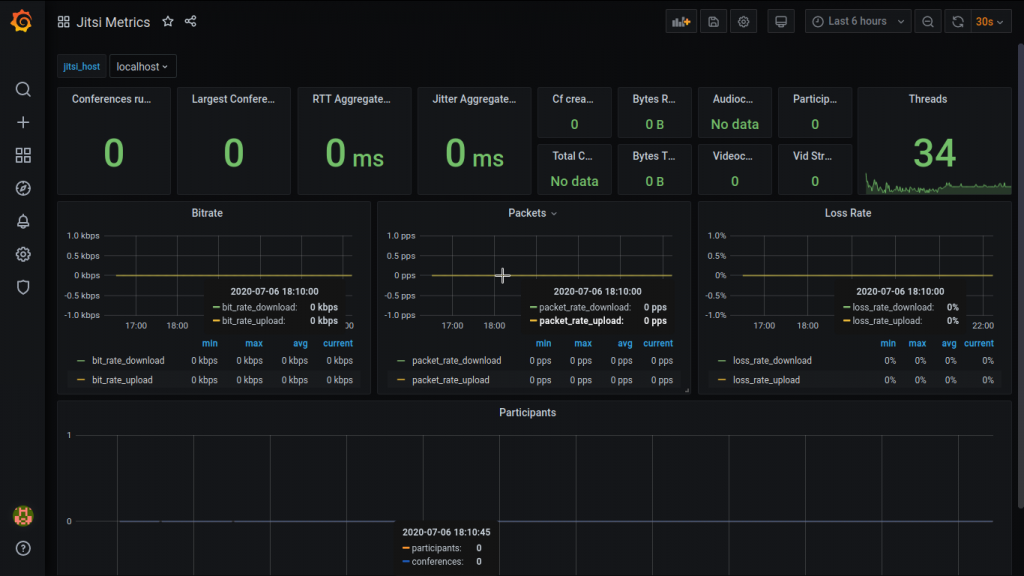Viewport: 1024px width, 576px height.
Task: Open the Threads panel title menu
Action: pyautogui.click(x=927, y=99)
